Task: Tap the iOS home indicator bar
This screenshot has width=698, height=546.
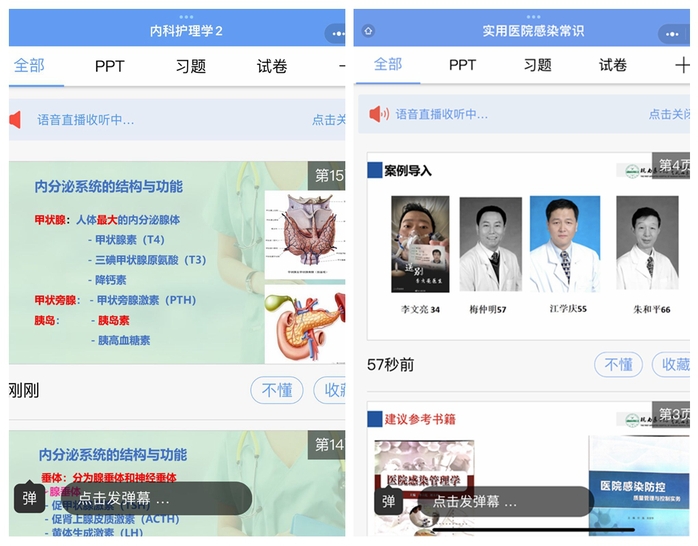Action: [533, 530]
